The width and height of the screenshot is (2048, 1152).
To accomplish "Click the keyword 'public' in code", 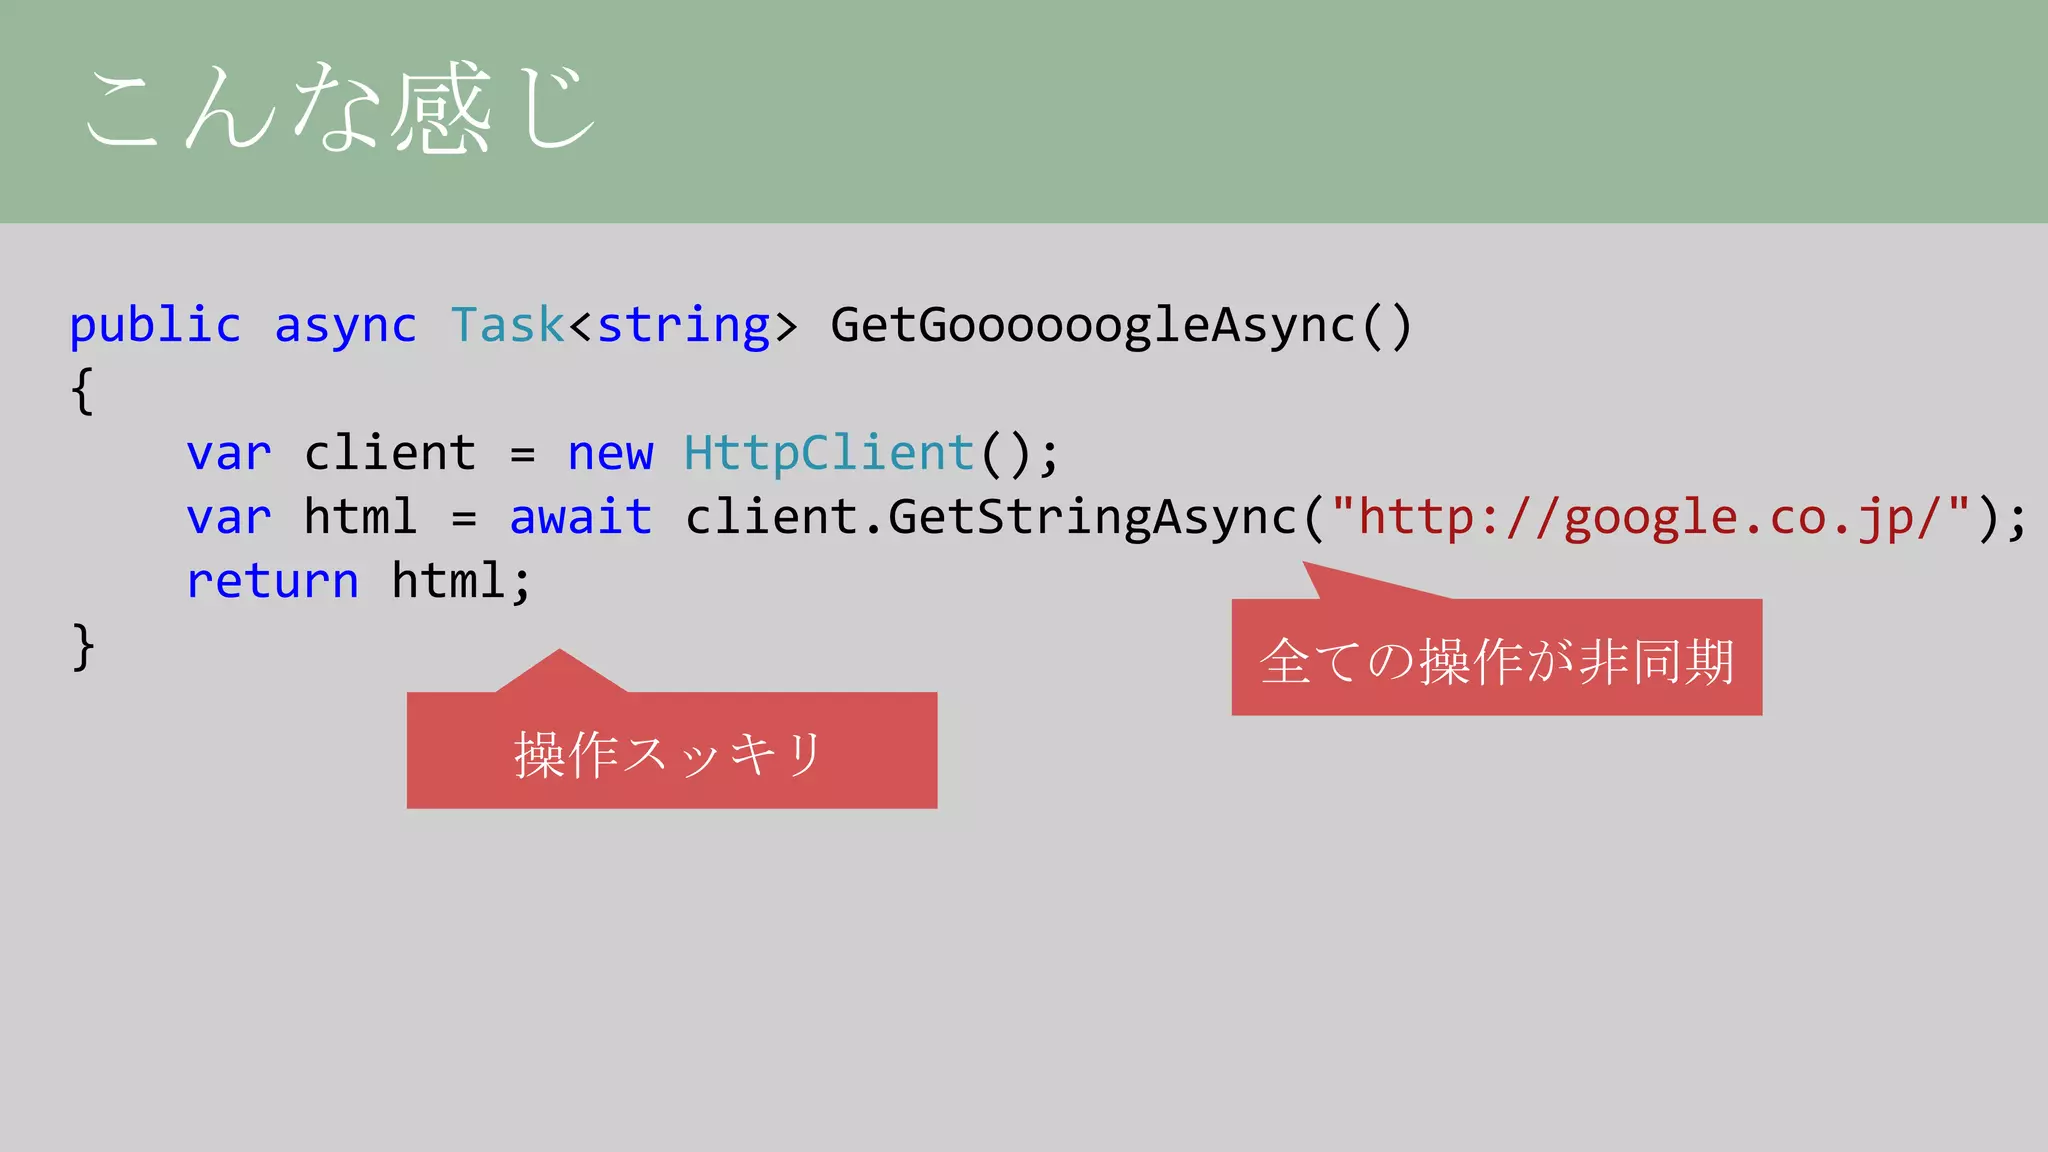I will 155,328.
